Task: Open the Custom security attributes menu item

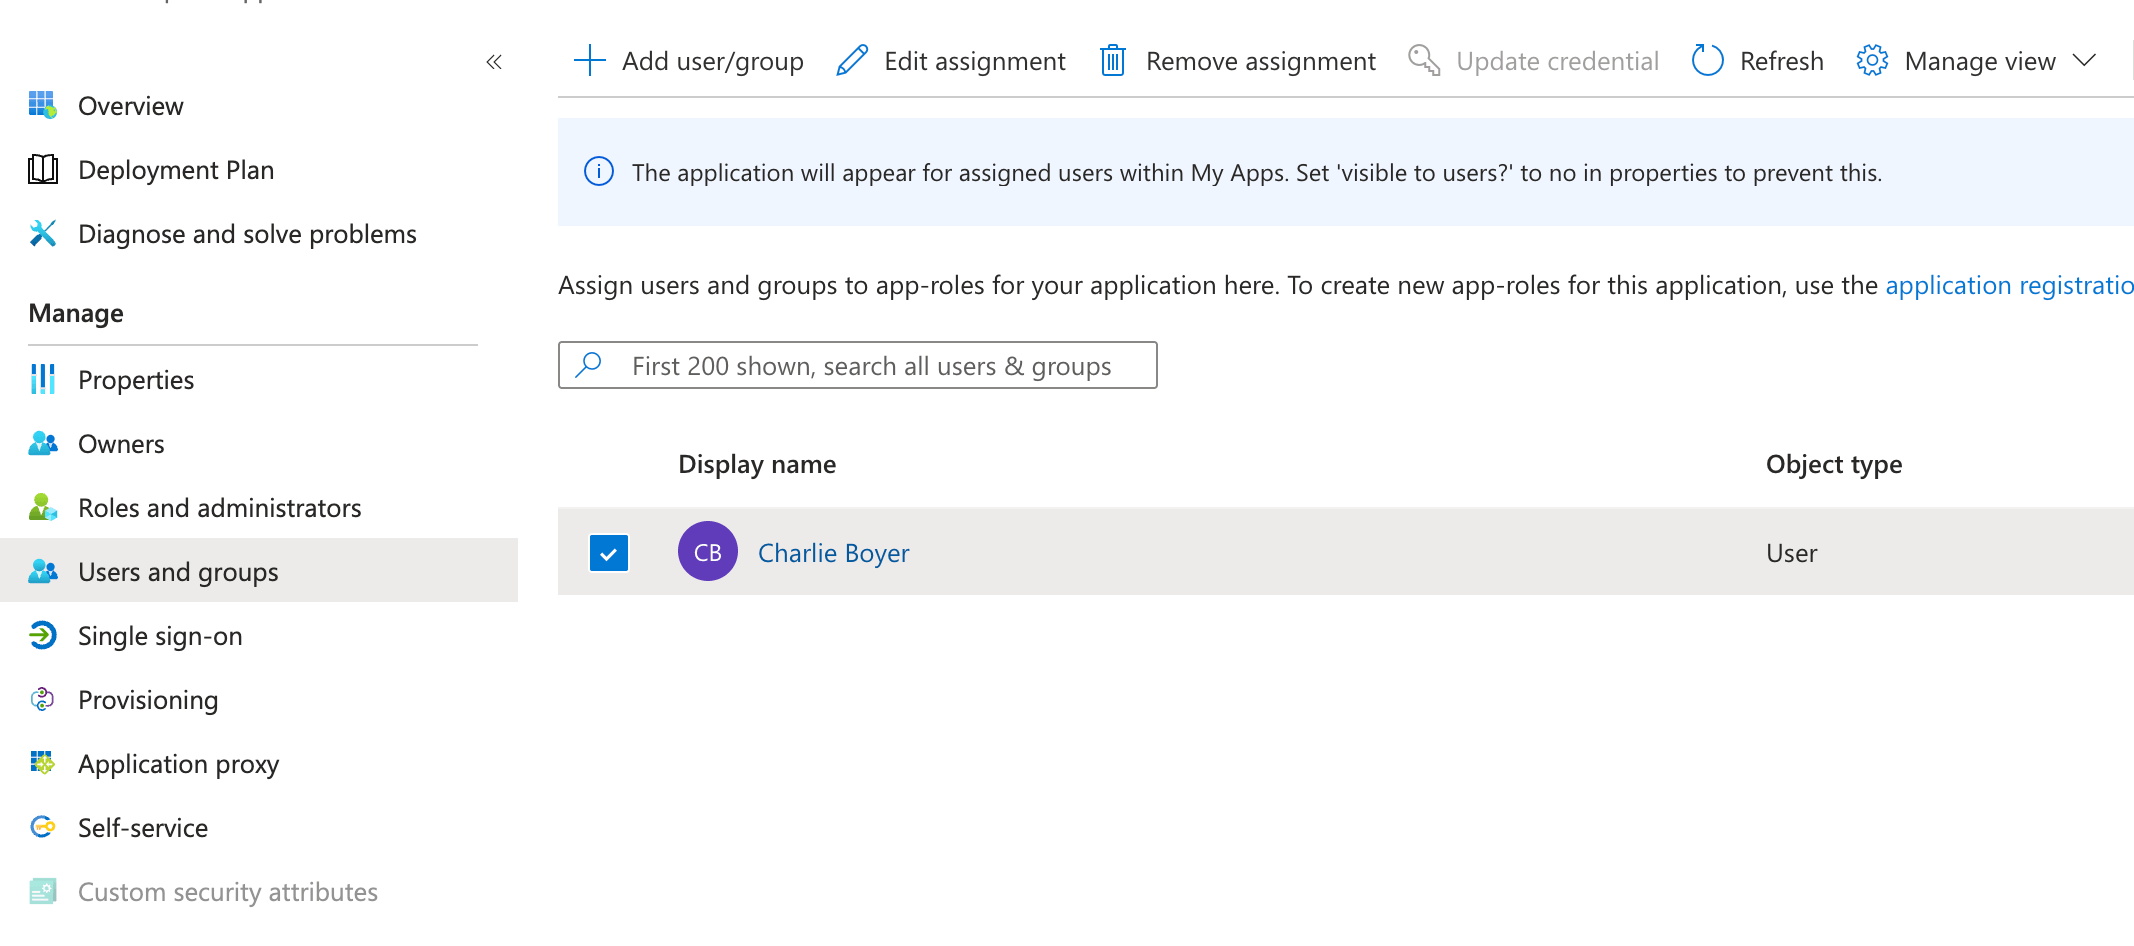Action: pyautogui.click(x=228, y=891)
